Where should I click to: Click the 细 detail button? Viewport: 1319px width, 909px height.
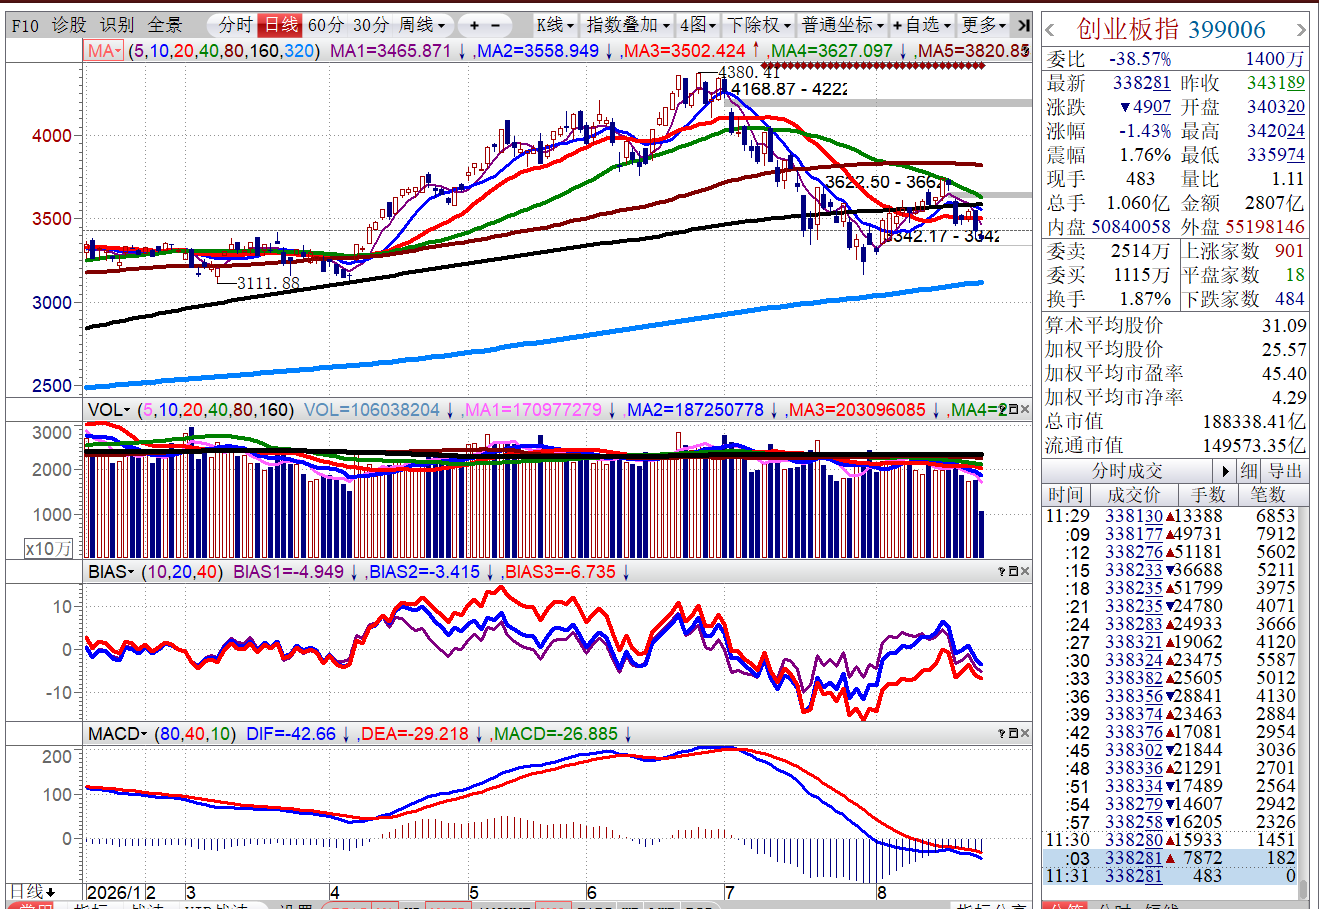coord(1249,471)
